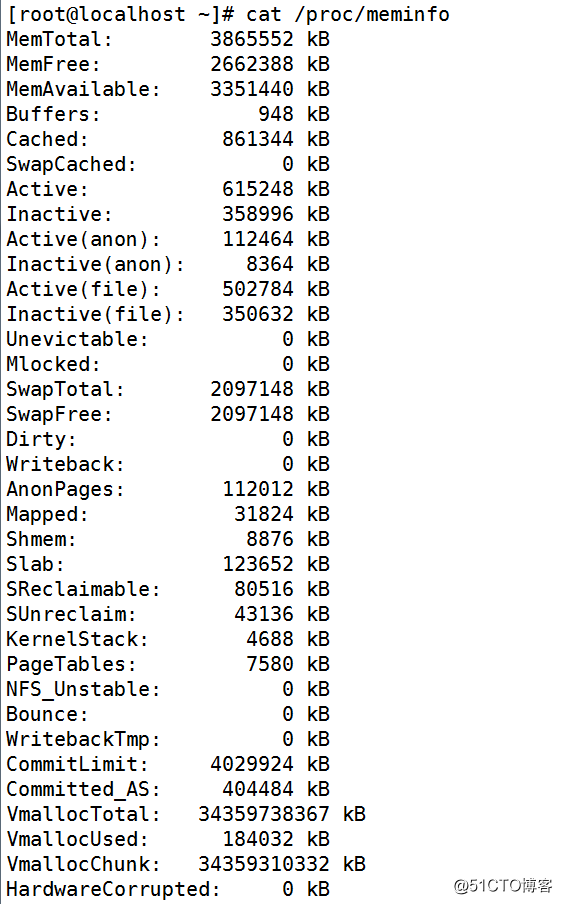The height and width of the screenshot is (904, 562).
Task: Click the AnonPages value 112012
Action: (x=258, y=489)
